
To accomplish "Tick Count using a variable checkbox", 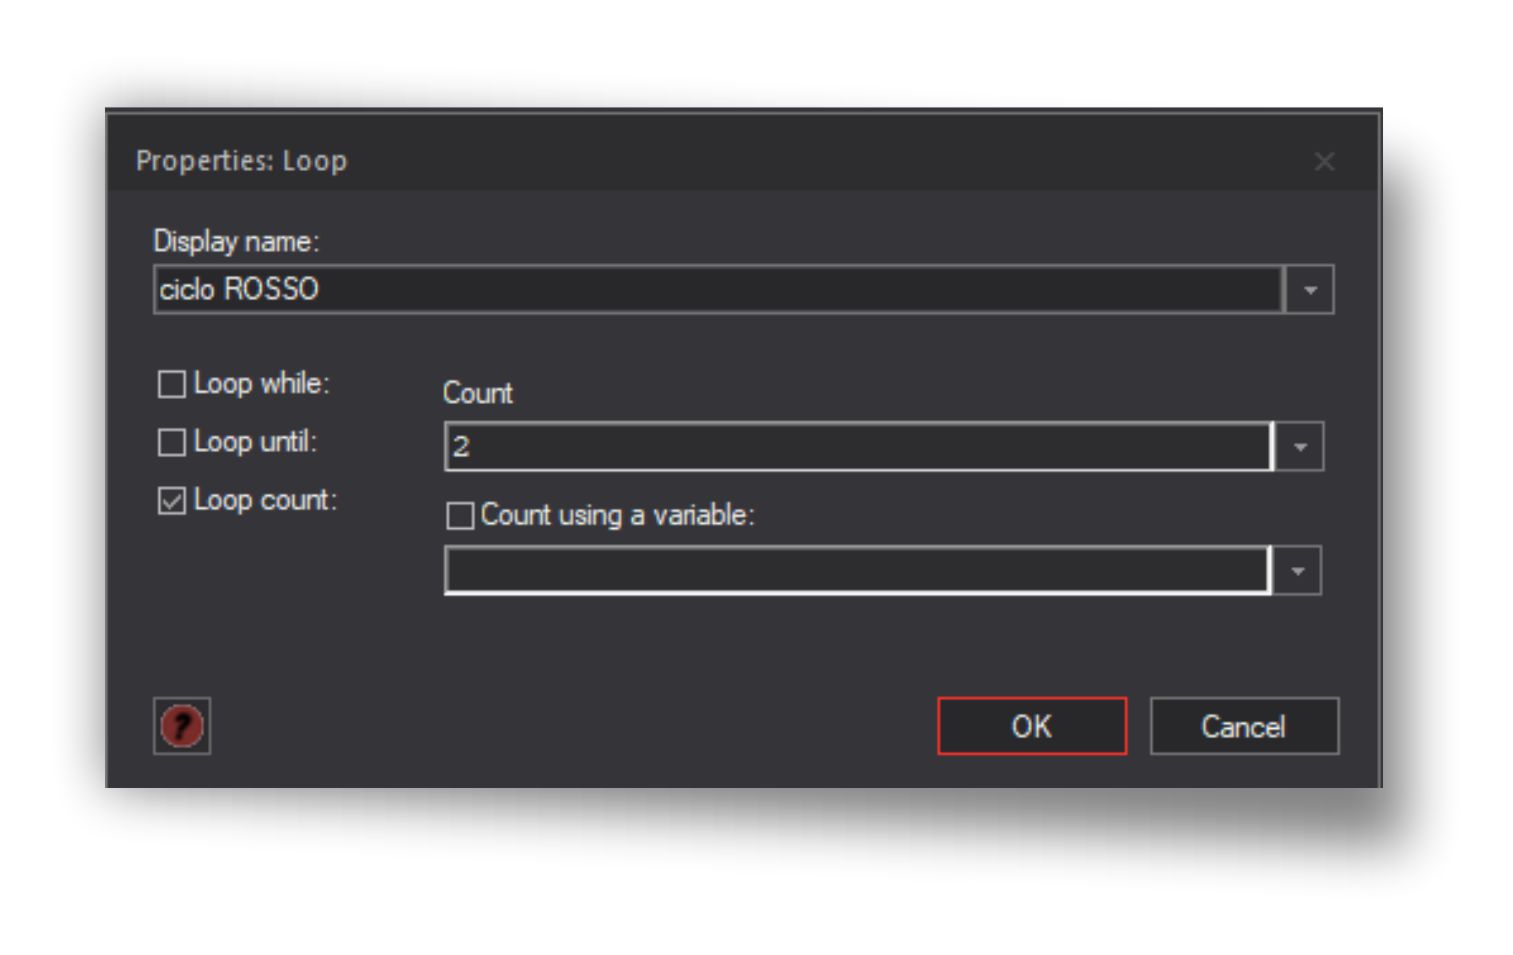I will point(460,516).
